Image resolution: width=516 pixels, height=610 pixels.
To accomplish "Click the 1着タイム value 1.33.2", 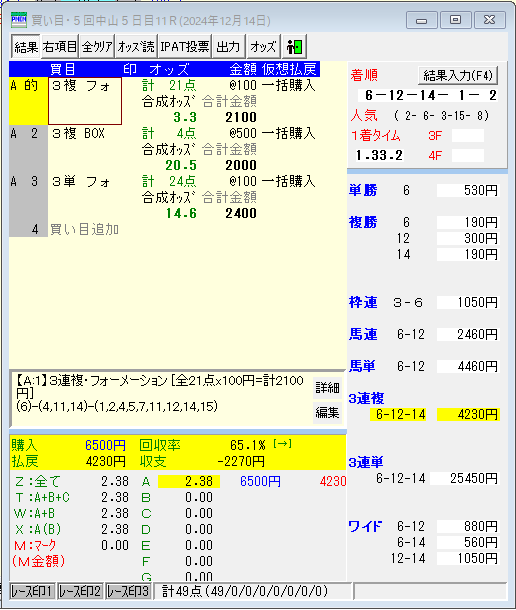I will (379, 155).
